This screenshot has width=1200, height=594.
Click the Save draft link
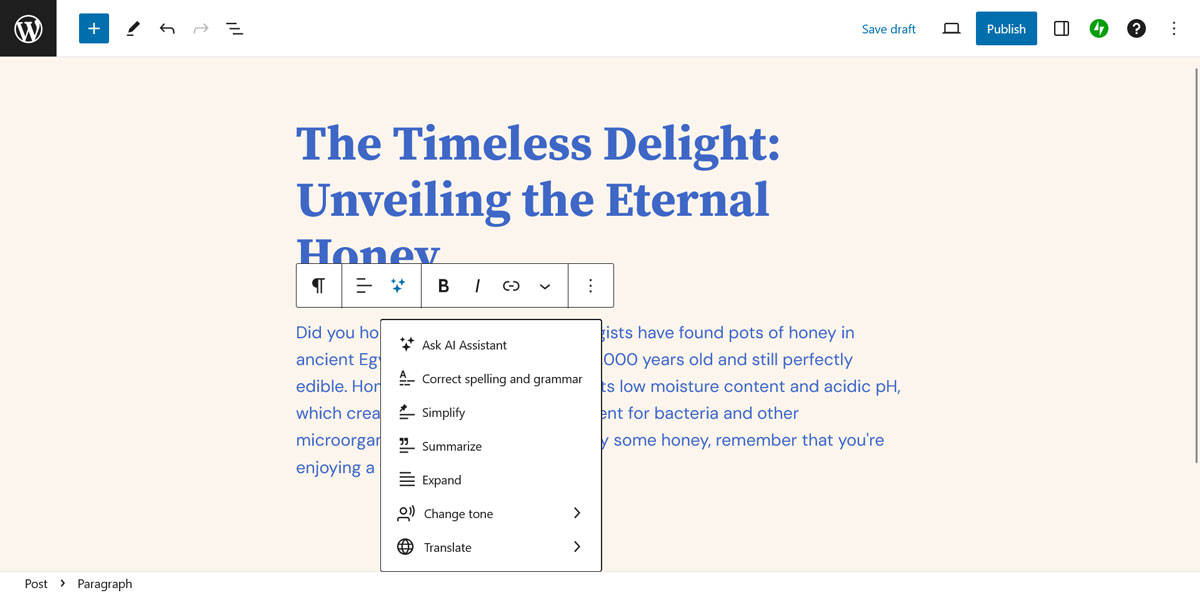tap(889, 29)
